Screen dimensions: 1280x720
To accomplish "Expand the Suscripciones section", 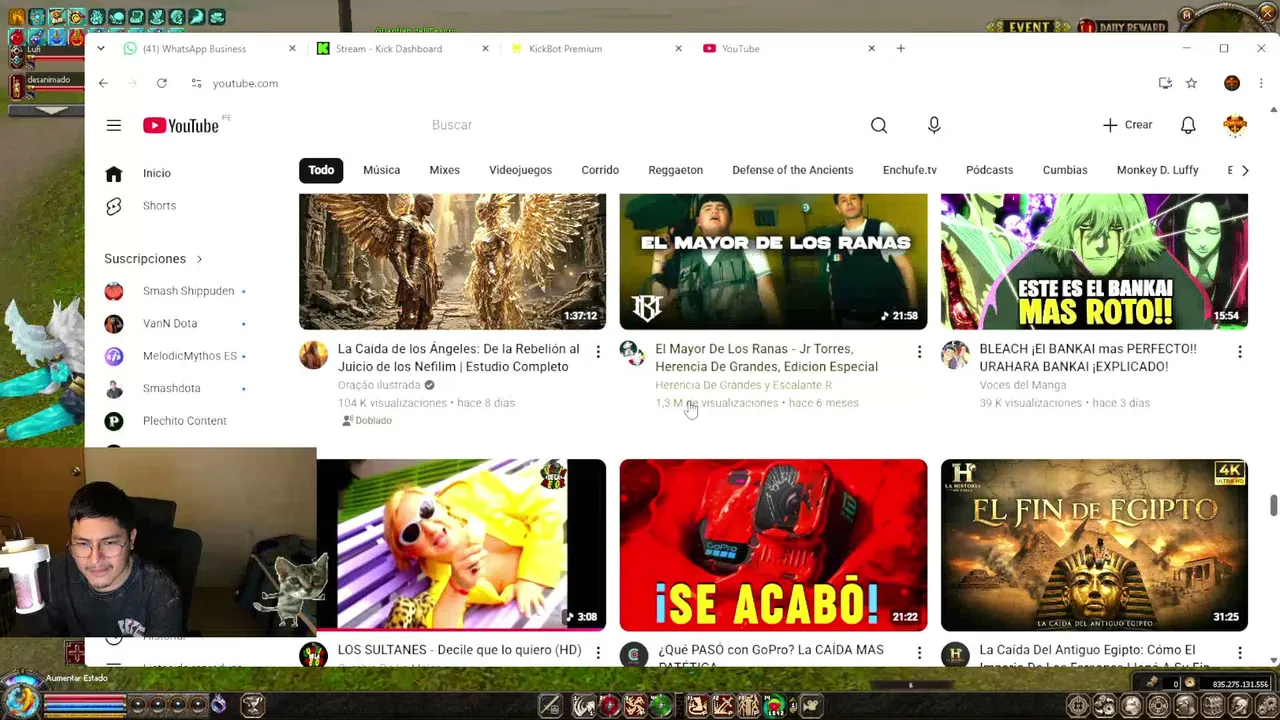I will coord(153,258).
